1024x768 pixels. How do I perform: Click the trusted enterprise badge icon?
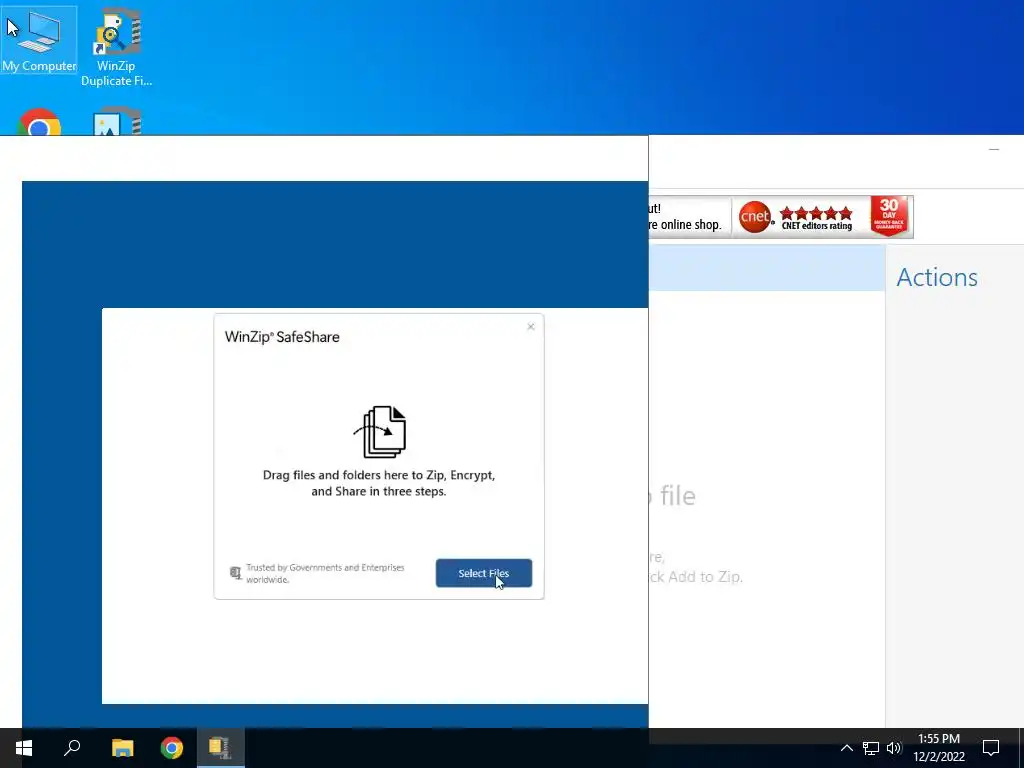(236, 573)
